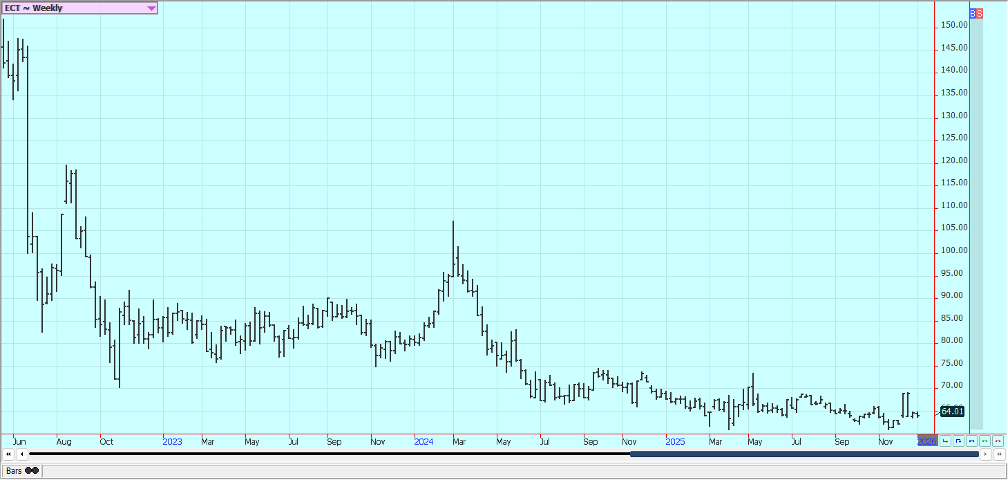The width and height of the screenshot is (1008, 480).
Task: Jump to chart end with double-right arrow
Action: (999, 454)
